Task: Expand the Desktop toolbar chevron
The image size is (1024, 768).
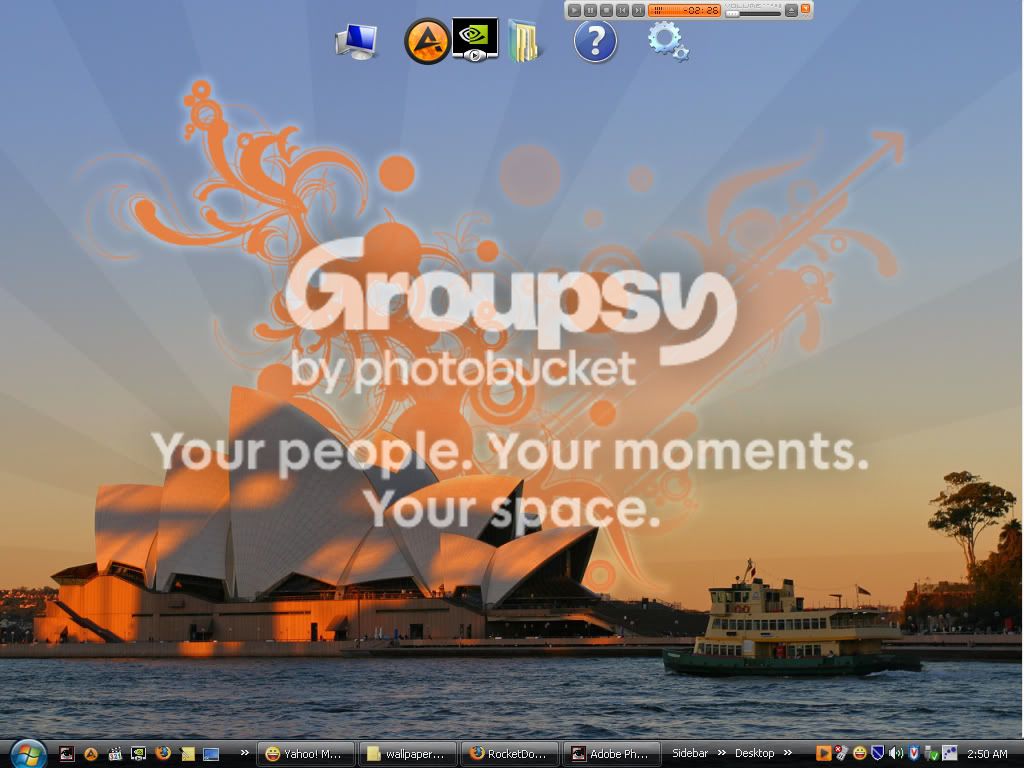Action: (x=788, y=753)
